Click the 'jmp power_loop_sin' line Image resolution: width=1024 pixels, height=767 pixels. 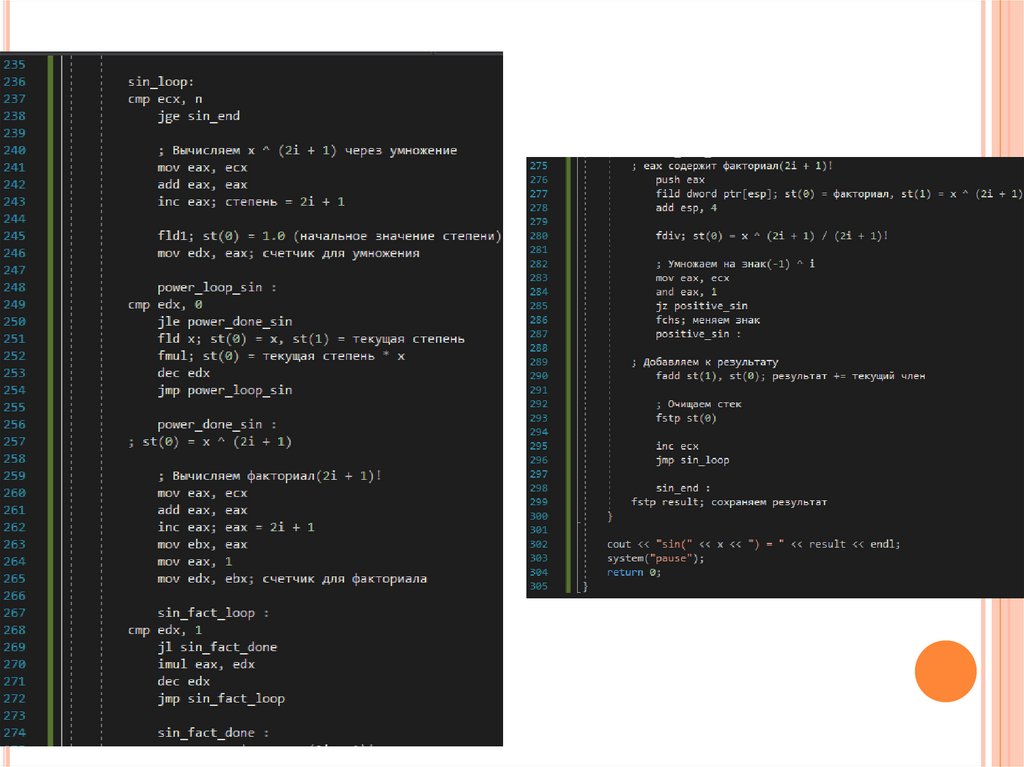pos(224,390)
